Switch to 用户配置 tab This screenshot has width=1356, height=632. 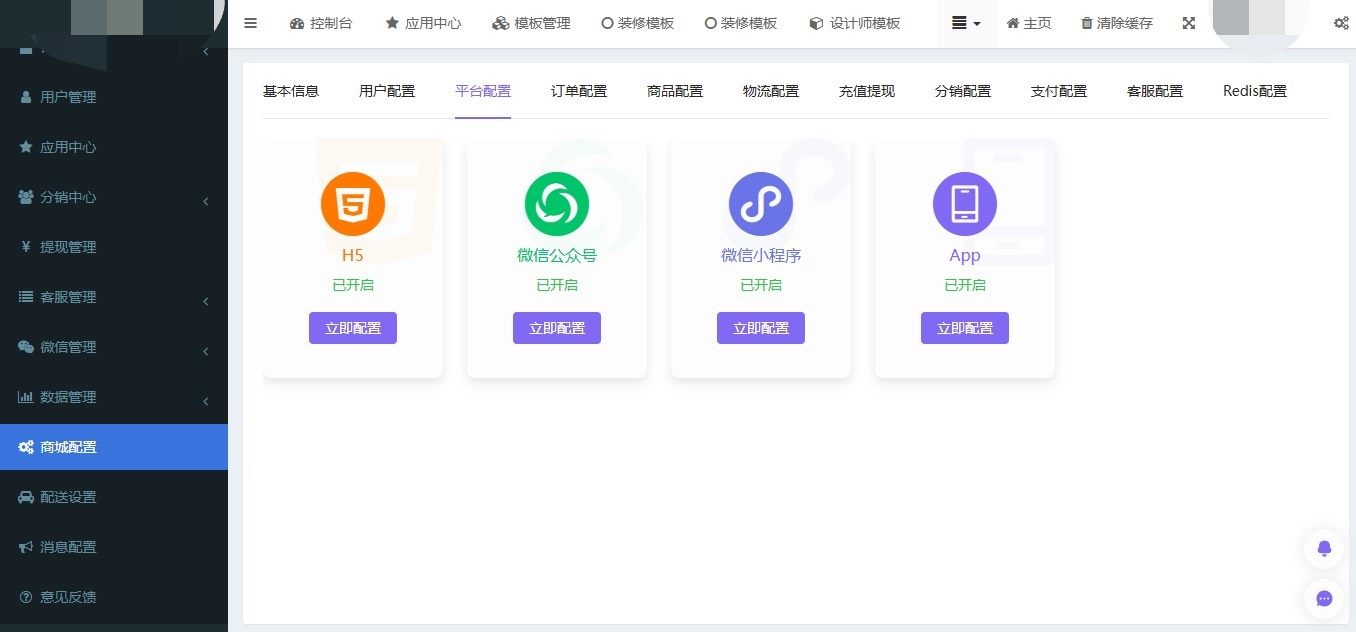387,91
